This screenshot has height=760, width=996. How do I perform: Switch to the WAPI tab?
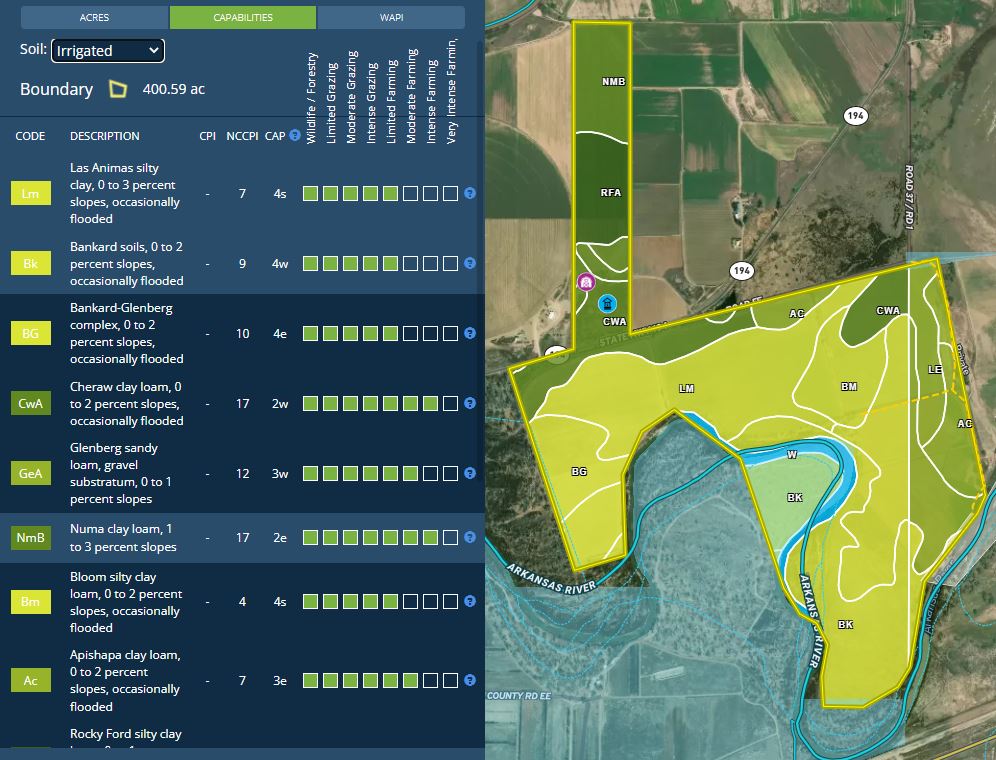point(391,18)
